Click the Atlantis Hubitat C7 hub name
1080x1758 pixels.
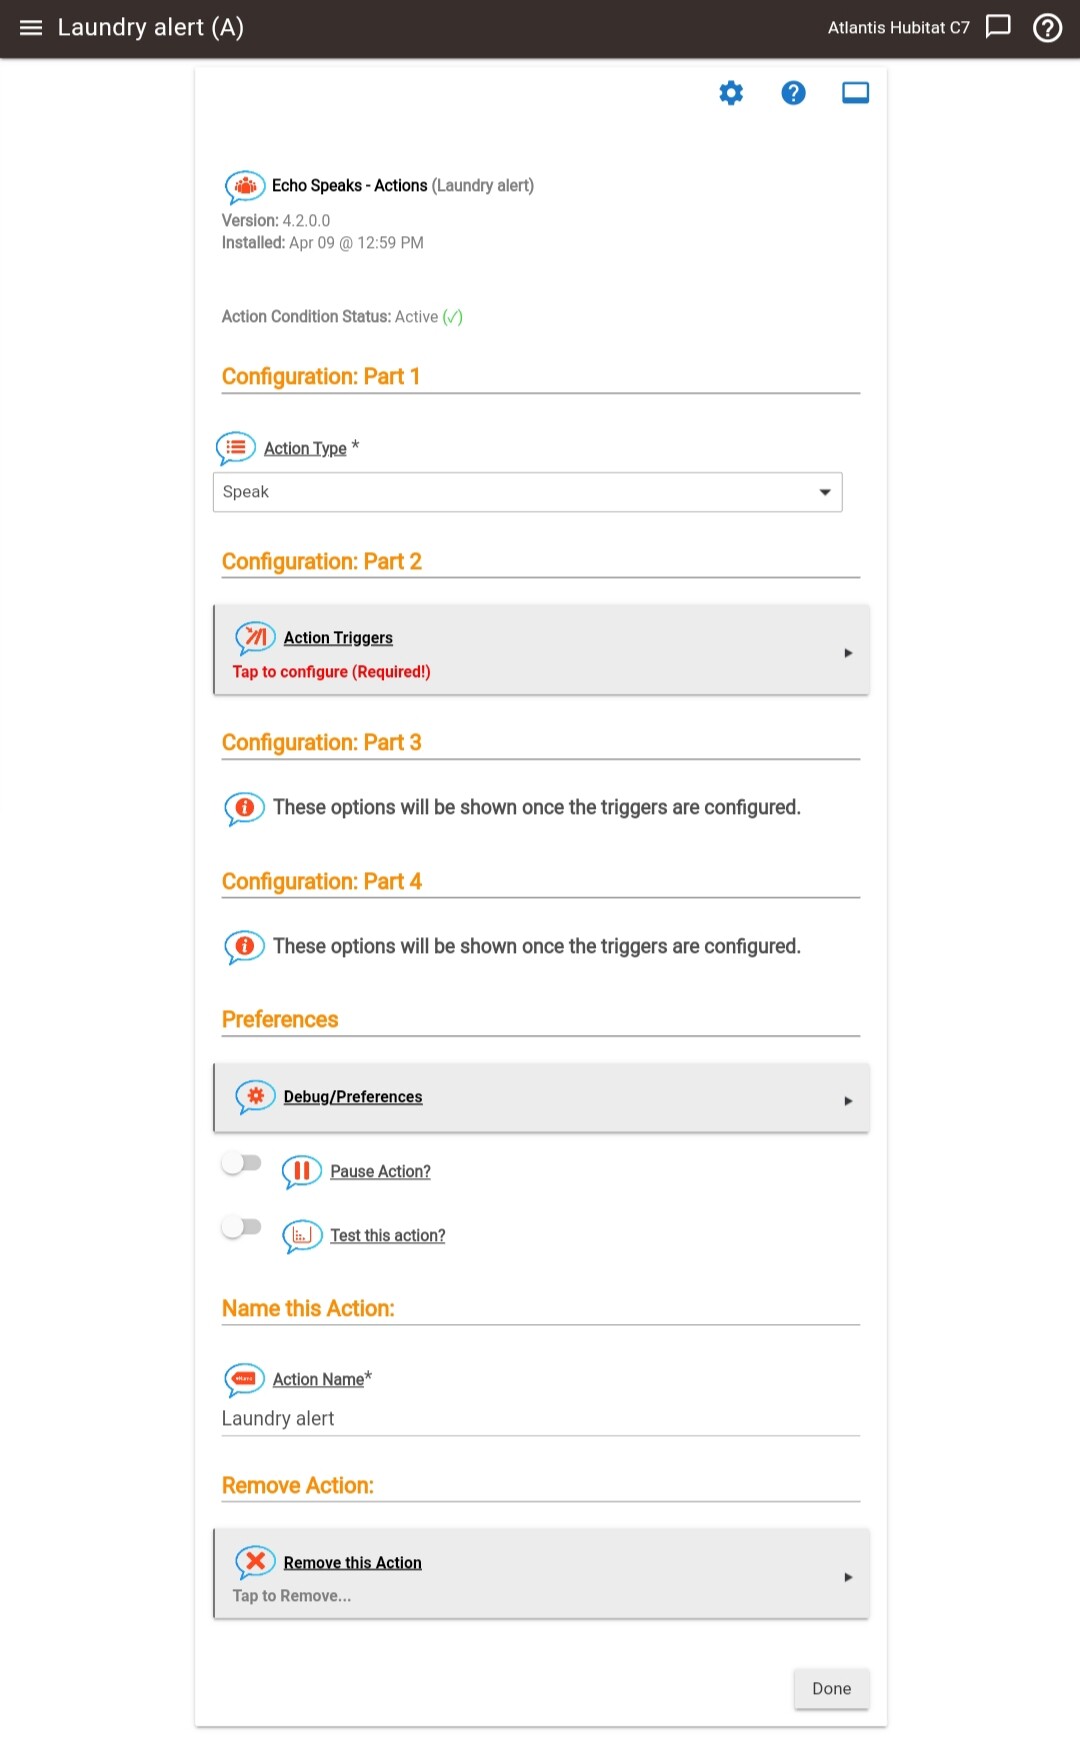pos(898,28)
